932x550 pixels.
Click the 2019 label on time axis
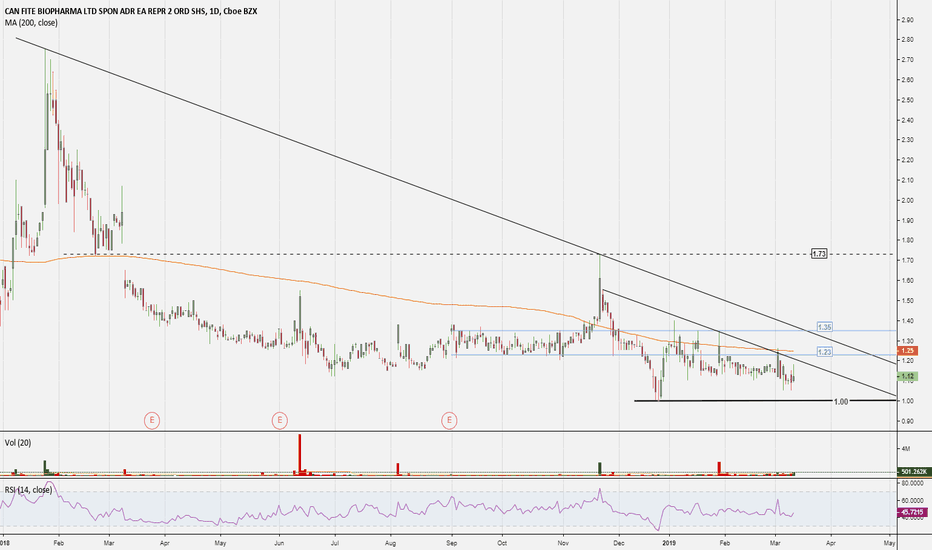669,543
